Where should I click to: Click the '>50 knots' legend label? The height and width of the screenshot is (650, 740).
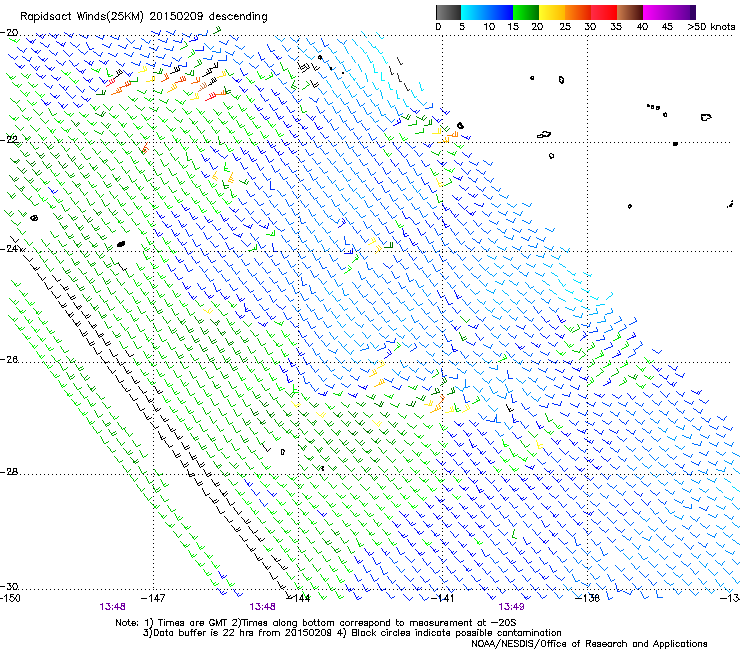[x=711, y=27]
